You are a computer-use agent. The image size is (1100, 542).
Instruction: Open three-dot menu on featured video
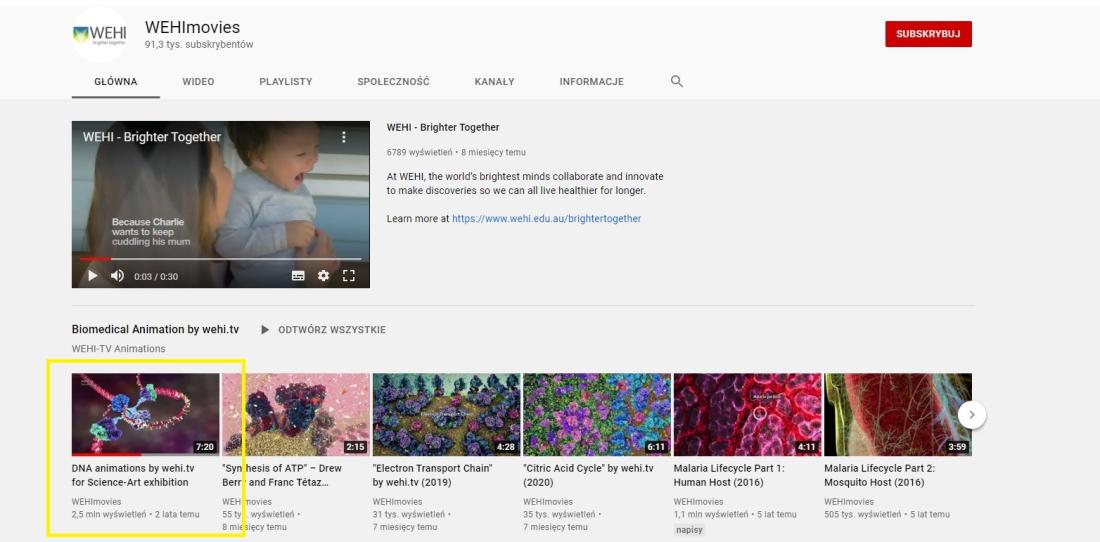344,137
